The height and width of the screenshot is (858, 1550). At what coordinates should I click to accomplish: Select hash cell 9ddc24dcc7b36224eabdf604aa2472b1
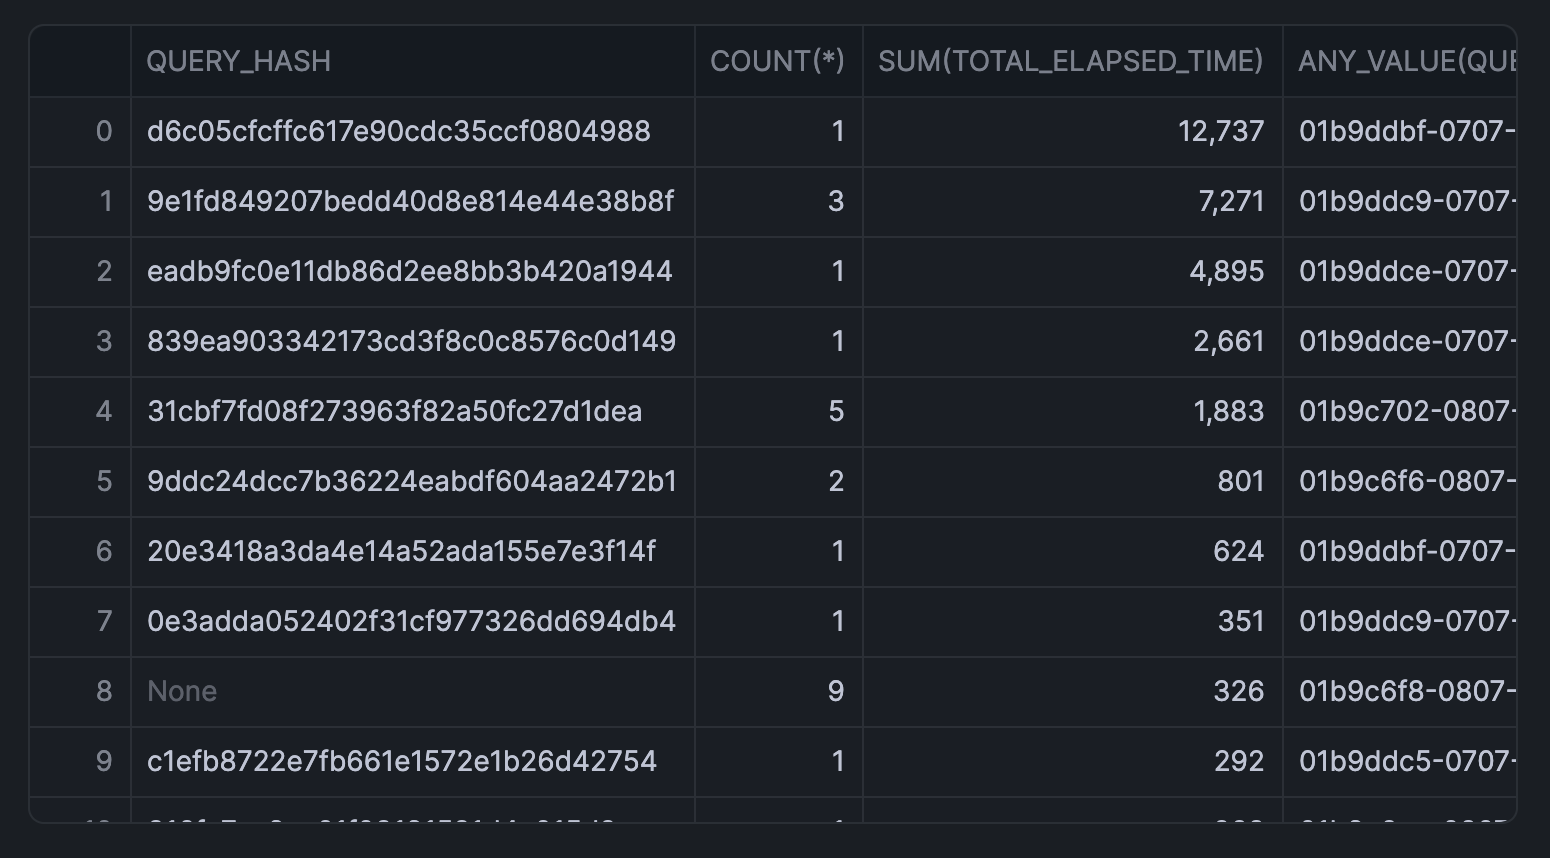[x=411, y=482]
